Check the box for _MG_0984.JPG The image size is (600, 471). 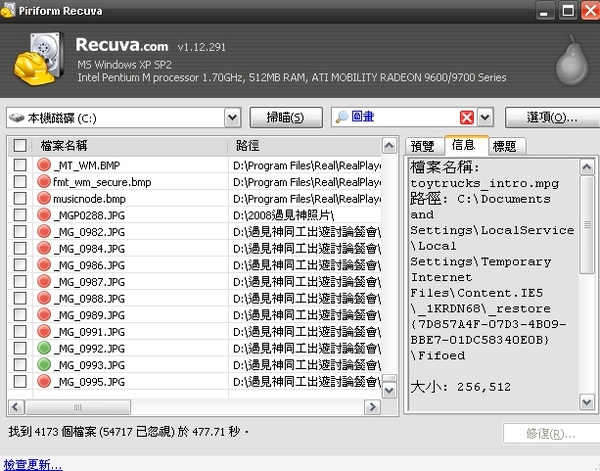[20, 248]
